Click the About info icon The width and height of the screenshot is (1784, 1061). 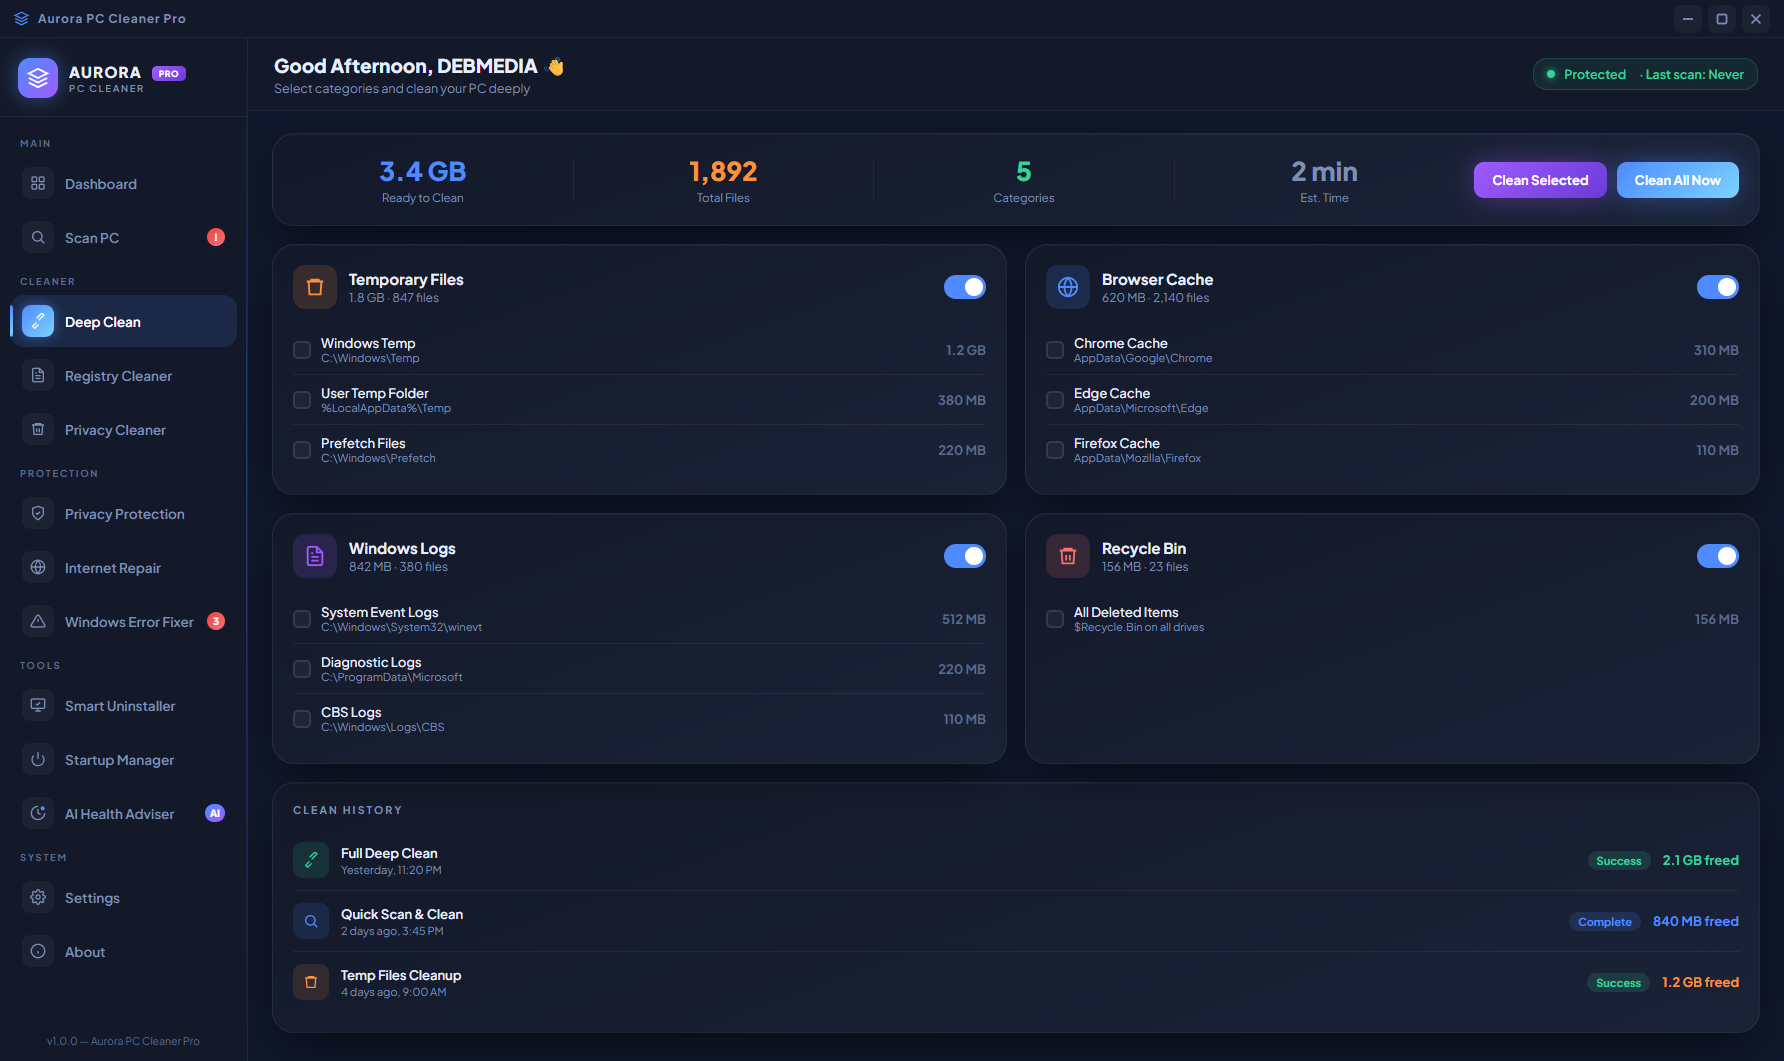[x=38, y=952]
